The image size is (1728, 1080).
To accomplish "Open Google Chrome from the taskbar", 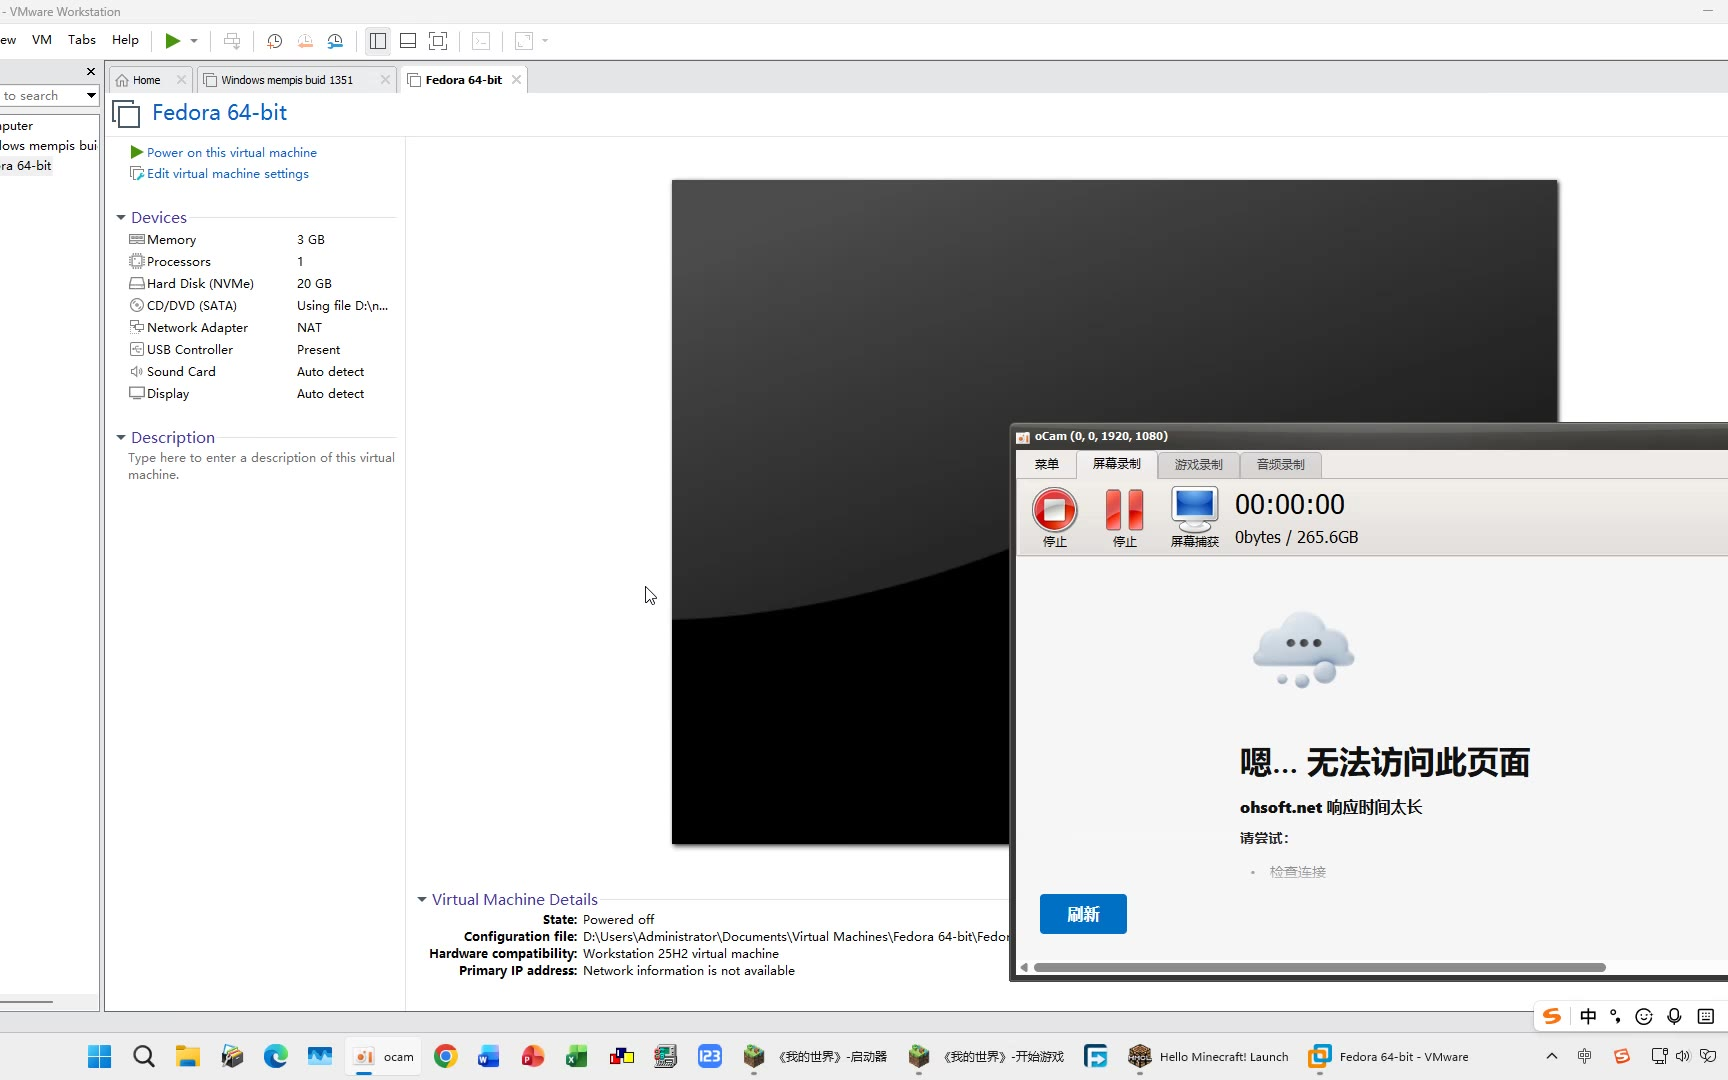I will coord(445,1056).
